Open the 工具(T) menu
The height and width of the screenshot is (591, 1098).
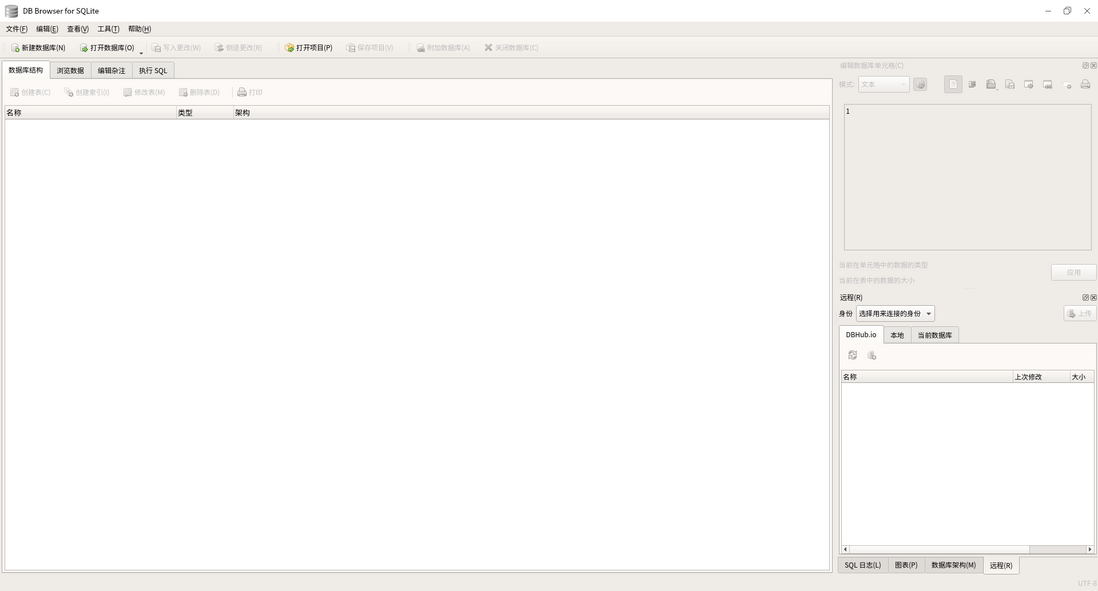coord(109,29)
